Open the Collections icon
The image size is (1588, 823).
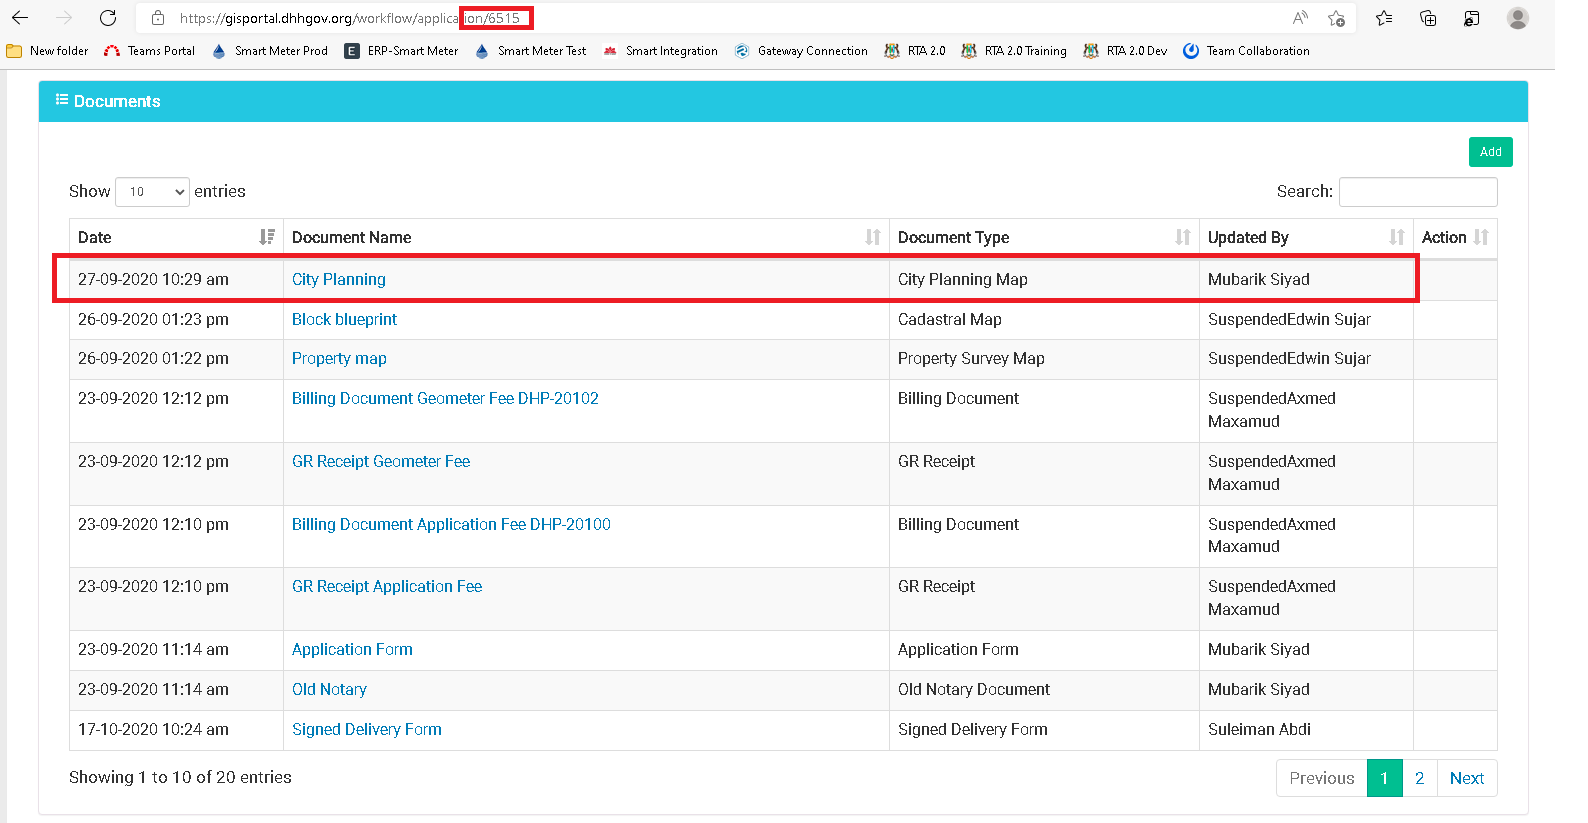(x=1428, y=18)
